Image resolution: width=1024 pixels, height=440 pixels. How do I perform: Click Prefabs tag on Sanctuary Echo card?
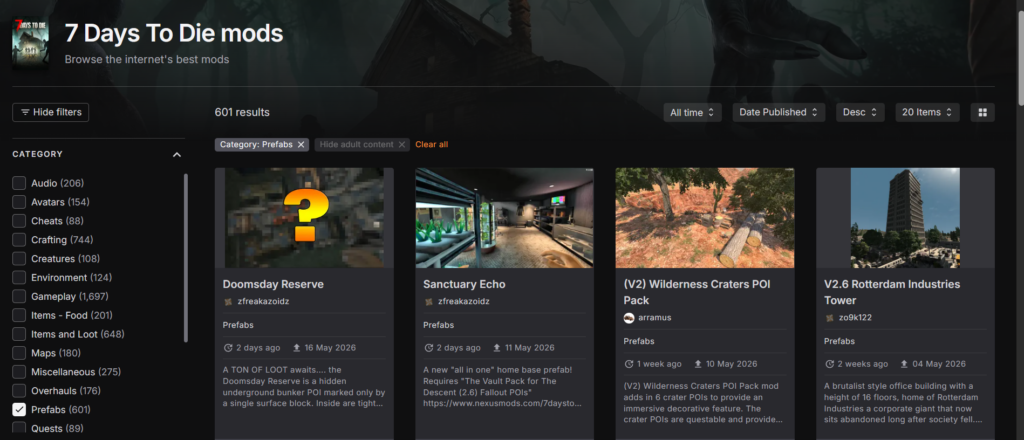point(438,325)
